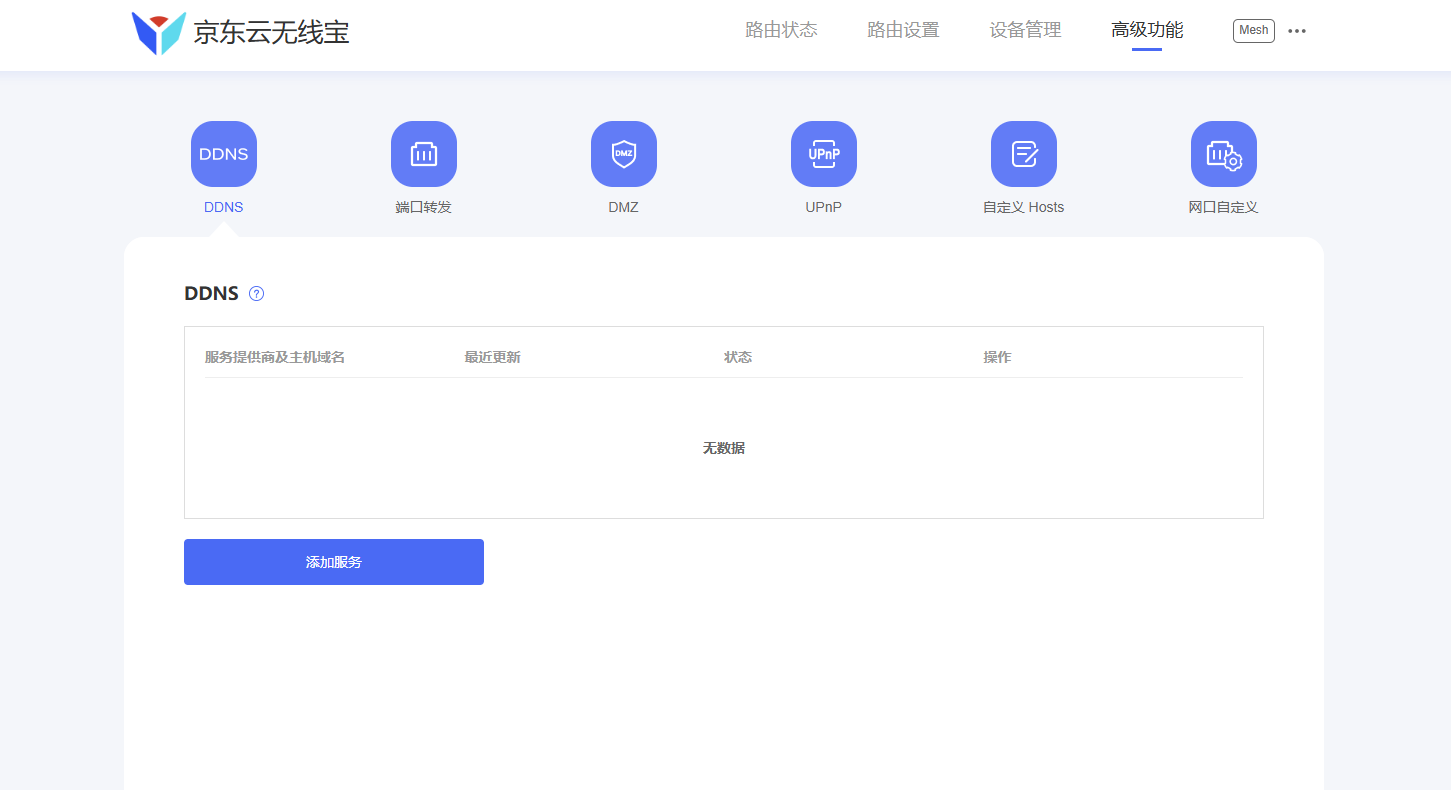The width and height of the screenshot is (1451, 790).
Task: Open the DMZ shield icon
Action: [x=623, y=153]
